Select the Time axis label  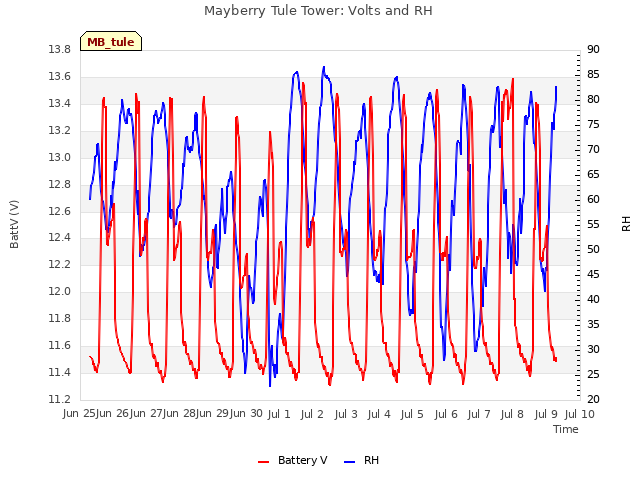[566, 429]
